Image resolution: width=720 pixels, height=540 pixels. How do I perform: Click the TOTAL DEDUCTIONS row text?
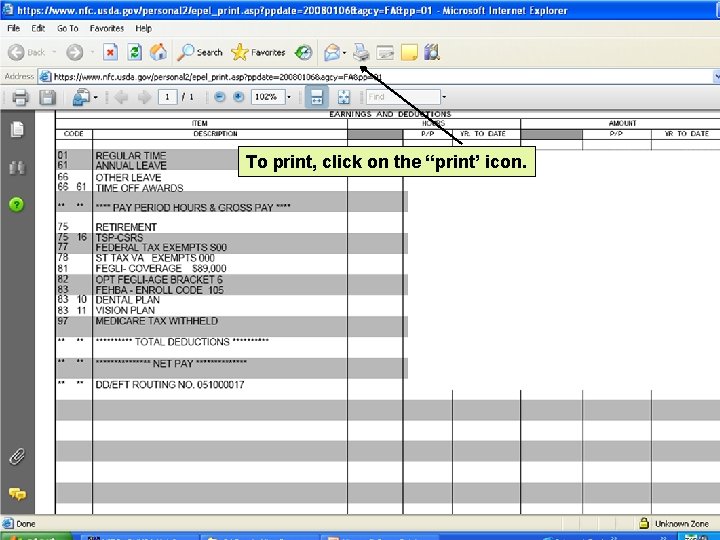click(182, 342)
